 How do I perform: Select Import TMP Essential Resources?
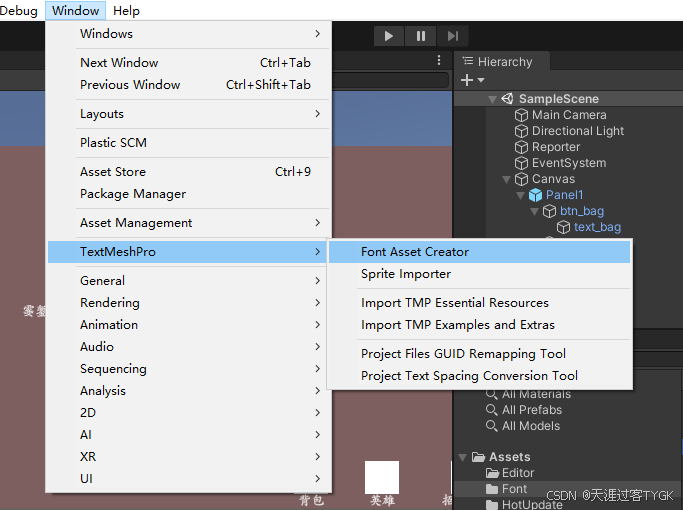tap(479, 303)
